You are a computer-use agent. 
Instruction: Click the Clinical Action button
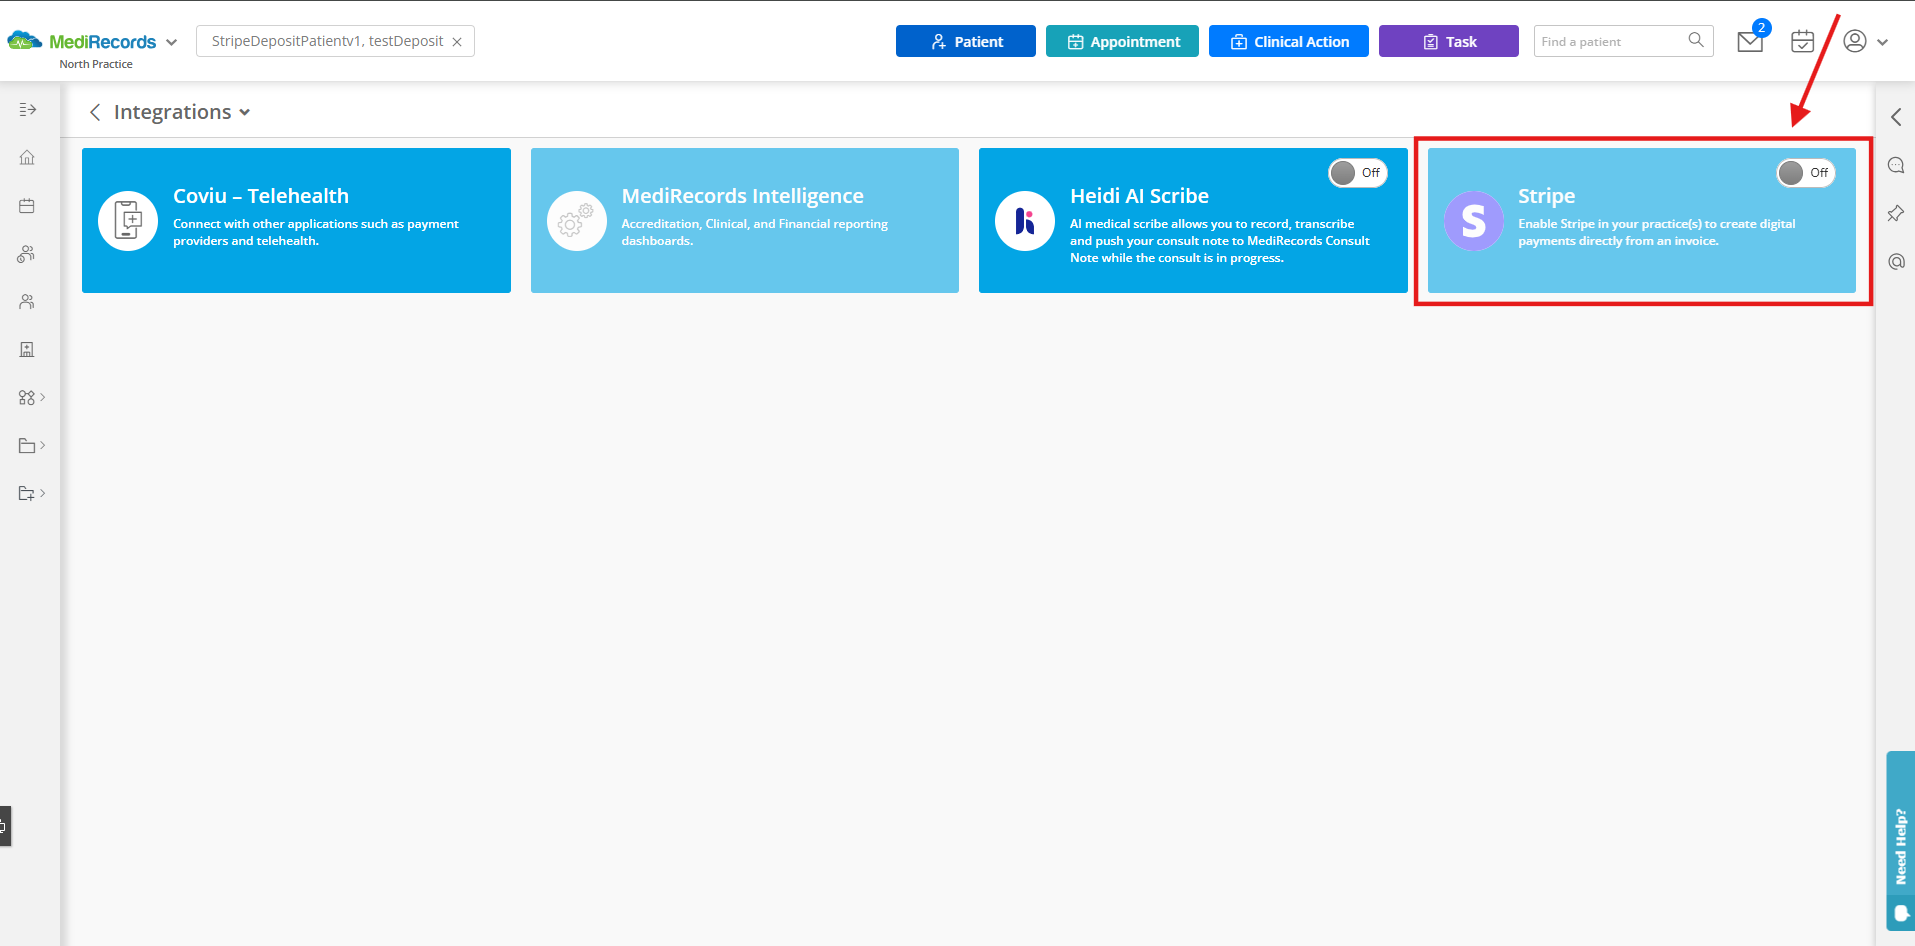click(x=1289, y=41)
